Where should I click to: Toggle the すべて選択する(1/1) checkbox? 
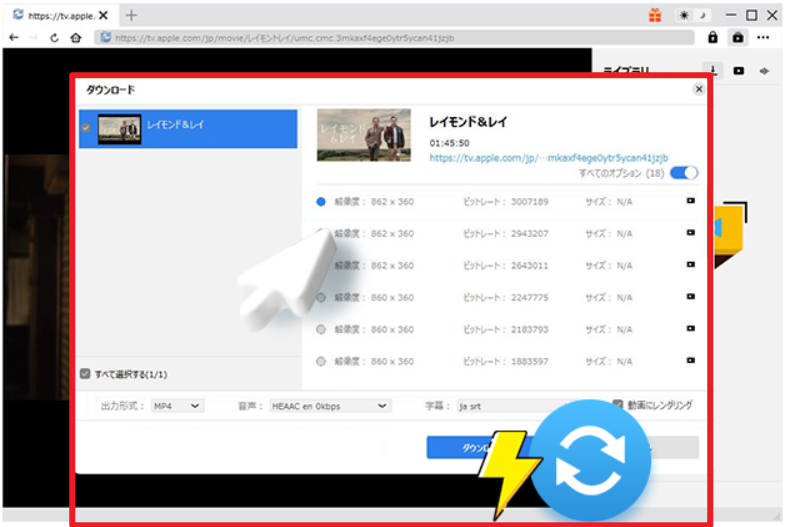pos(85,373)
